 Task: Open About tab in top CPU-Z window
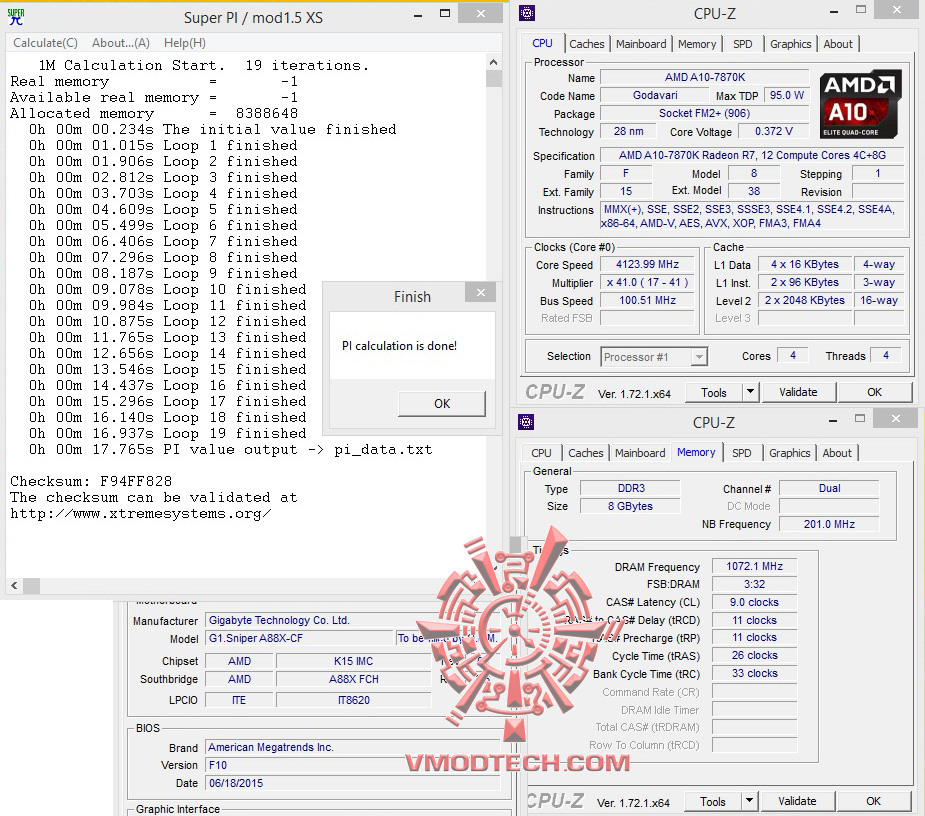(x=838, y=44)
